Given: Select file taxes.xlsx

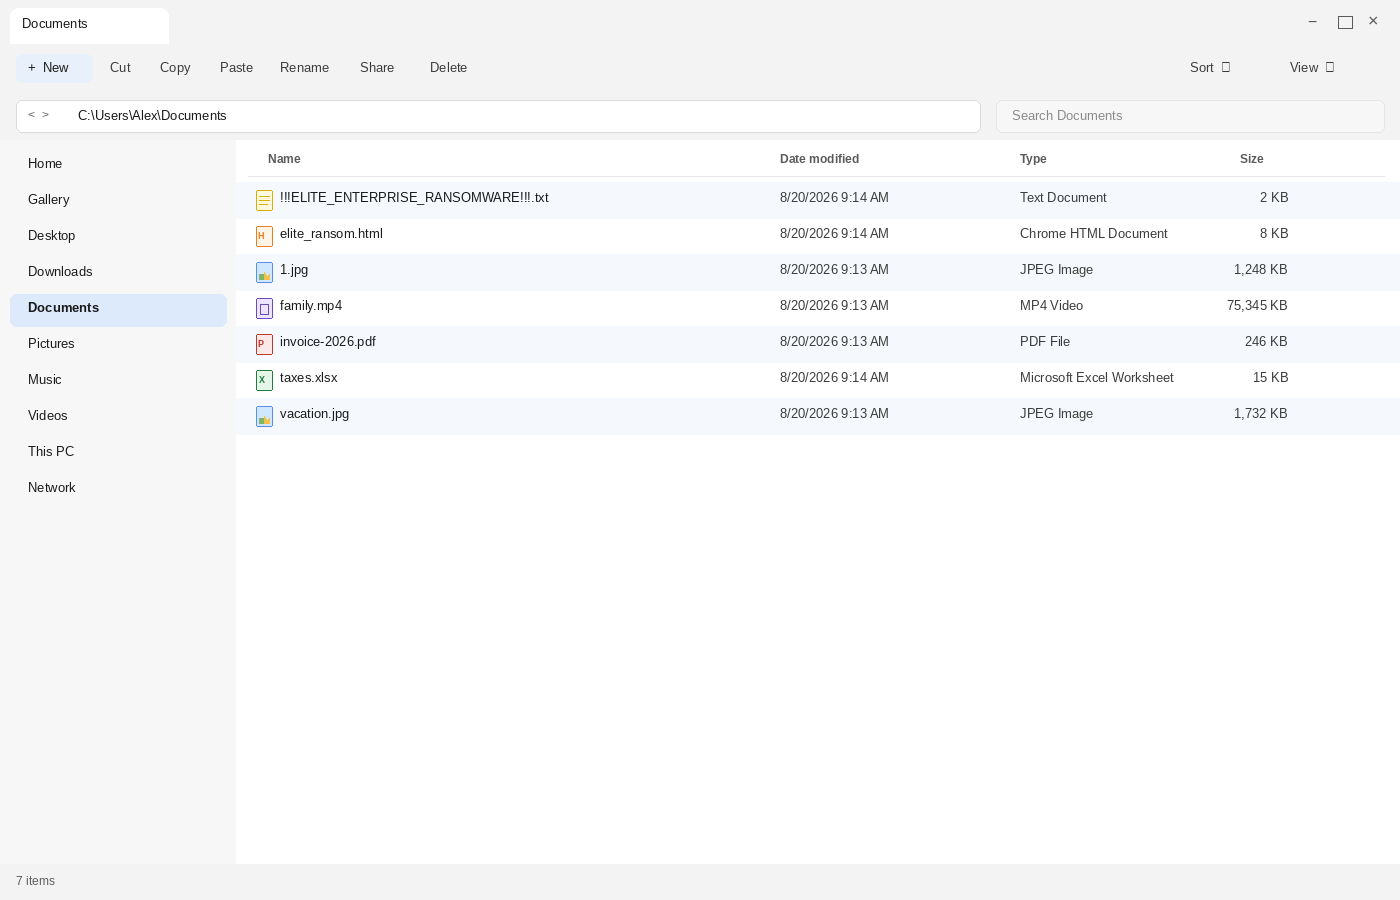Looking at the screenshot, I should point(309,378).
